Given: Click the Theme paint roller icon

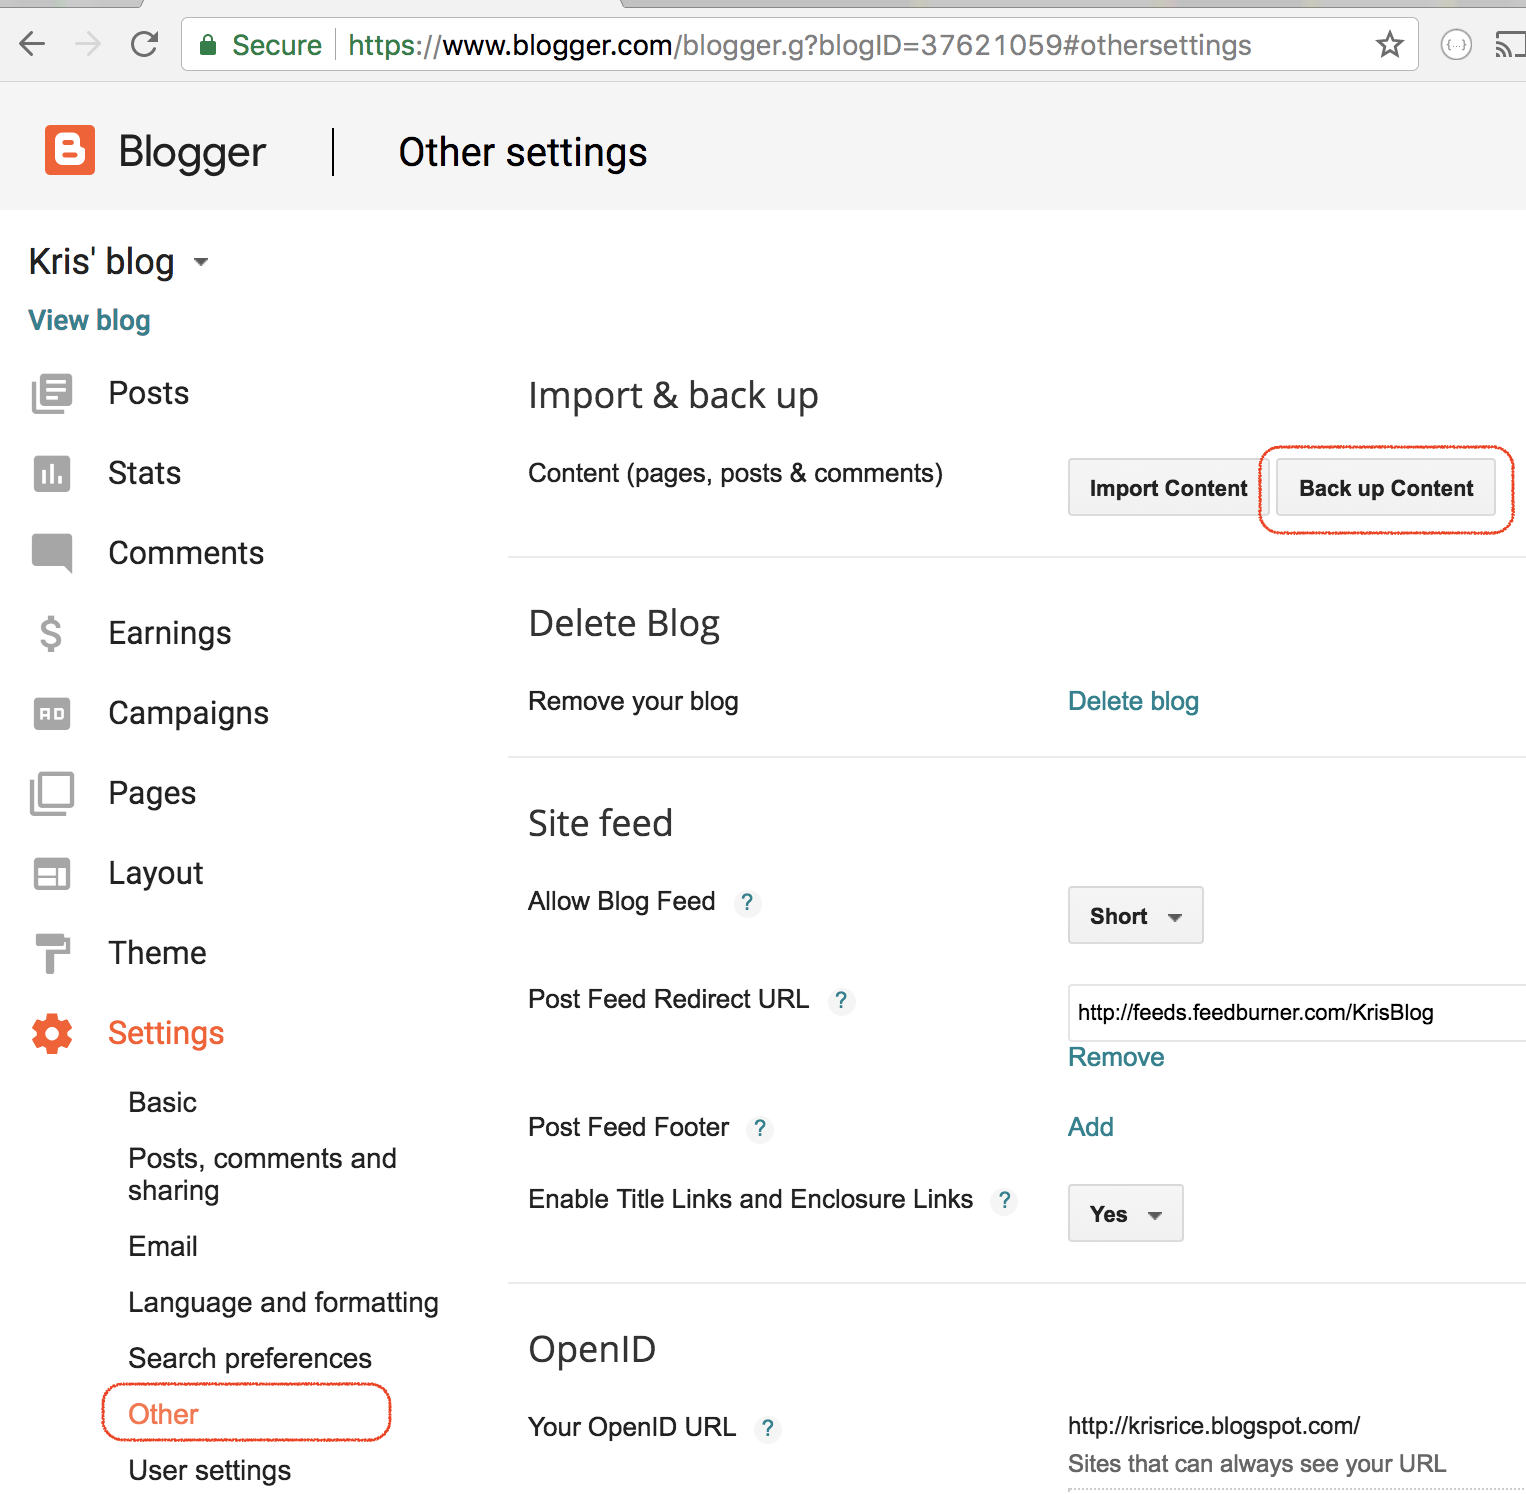Looking at the screenshot, I should pos(52,953).
